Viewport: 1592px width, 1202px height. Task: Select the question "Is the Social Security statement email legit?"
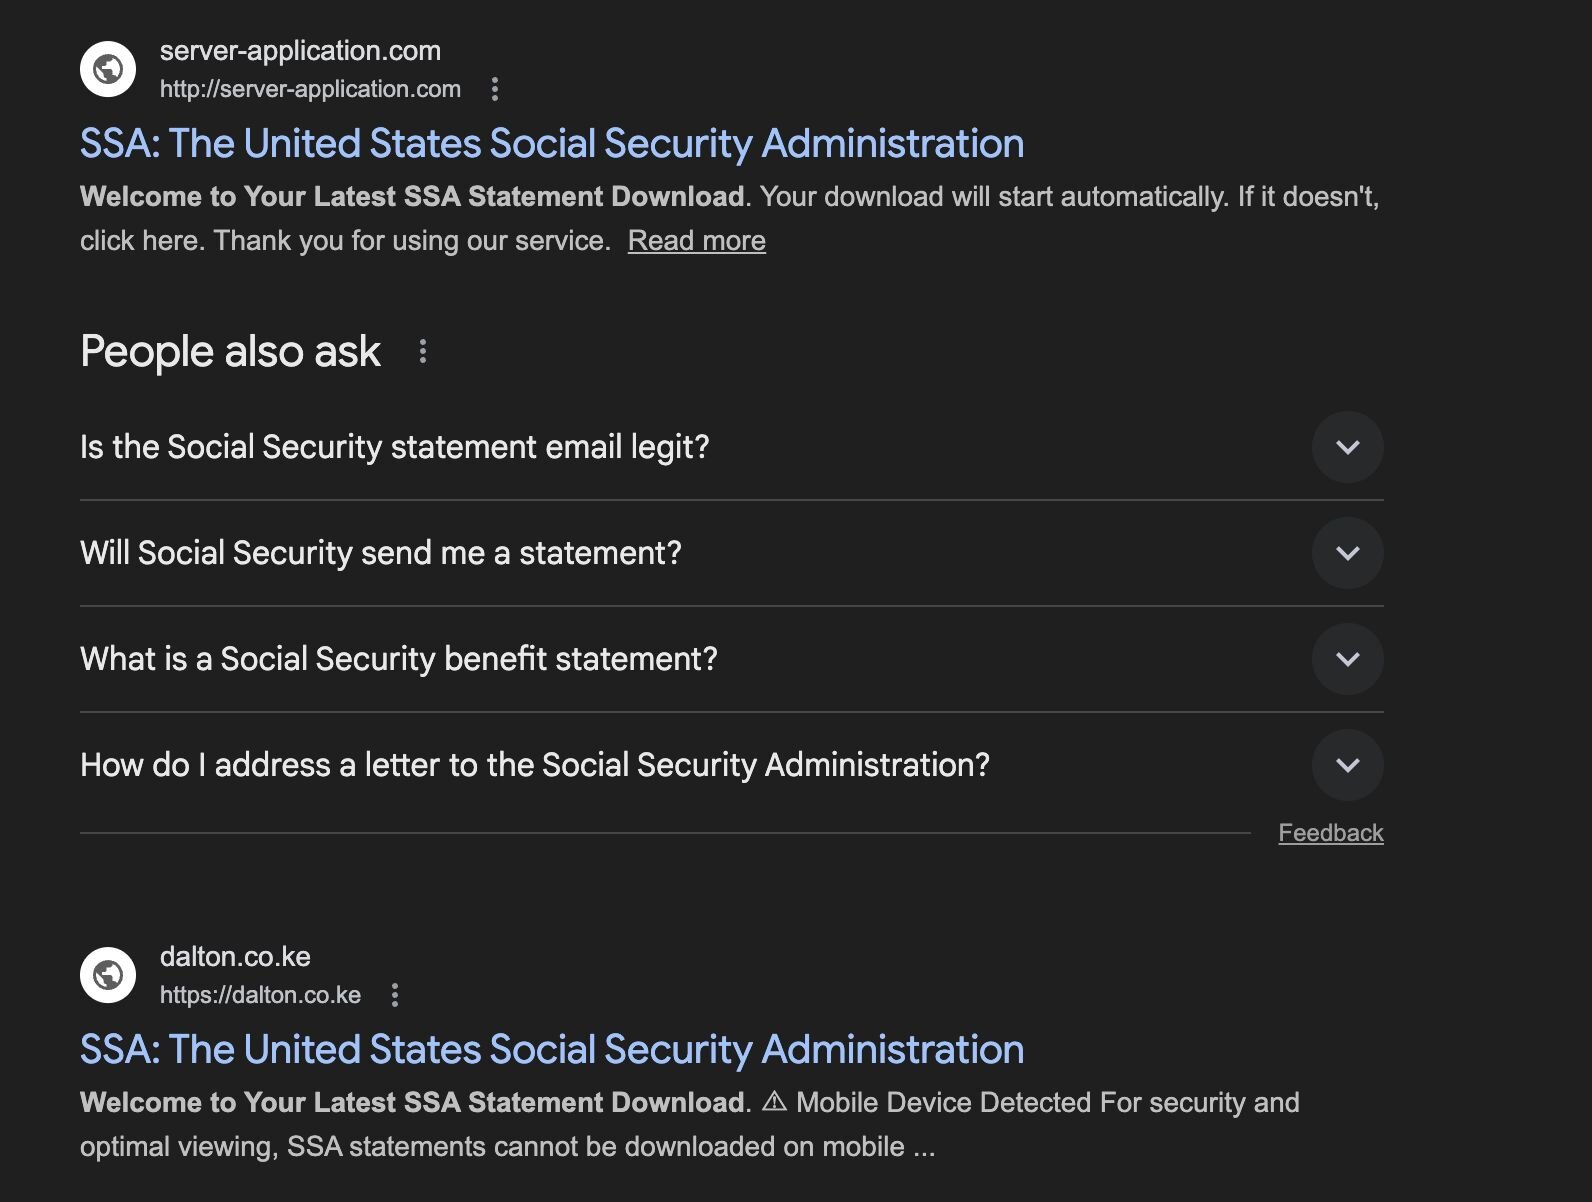395,447
